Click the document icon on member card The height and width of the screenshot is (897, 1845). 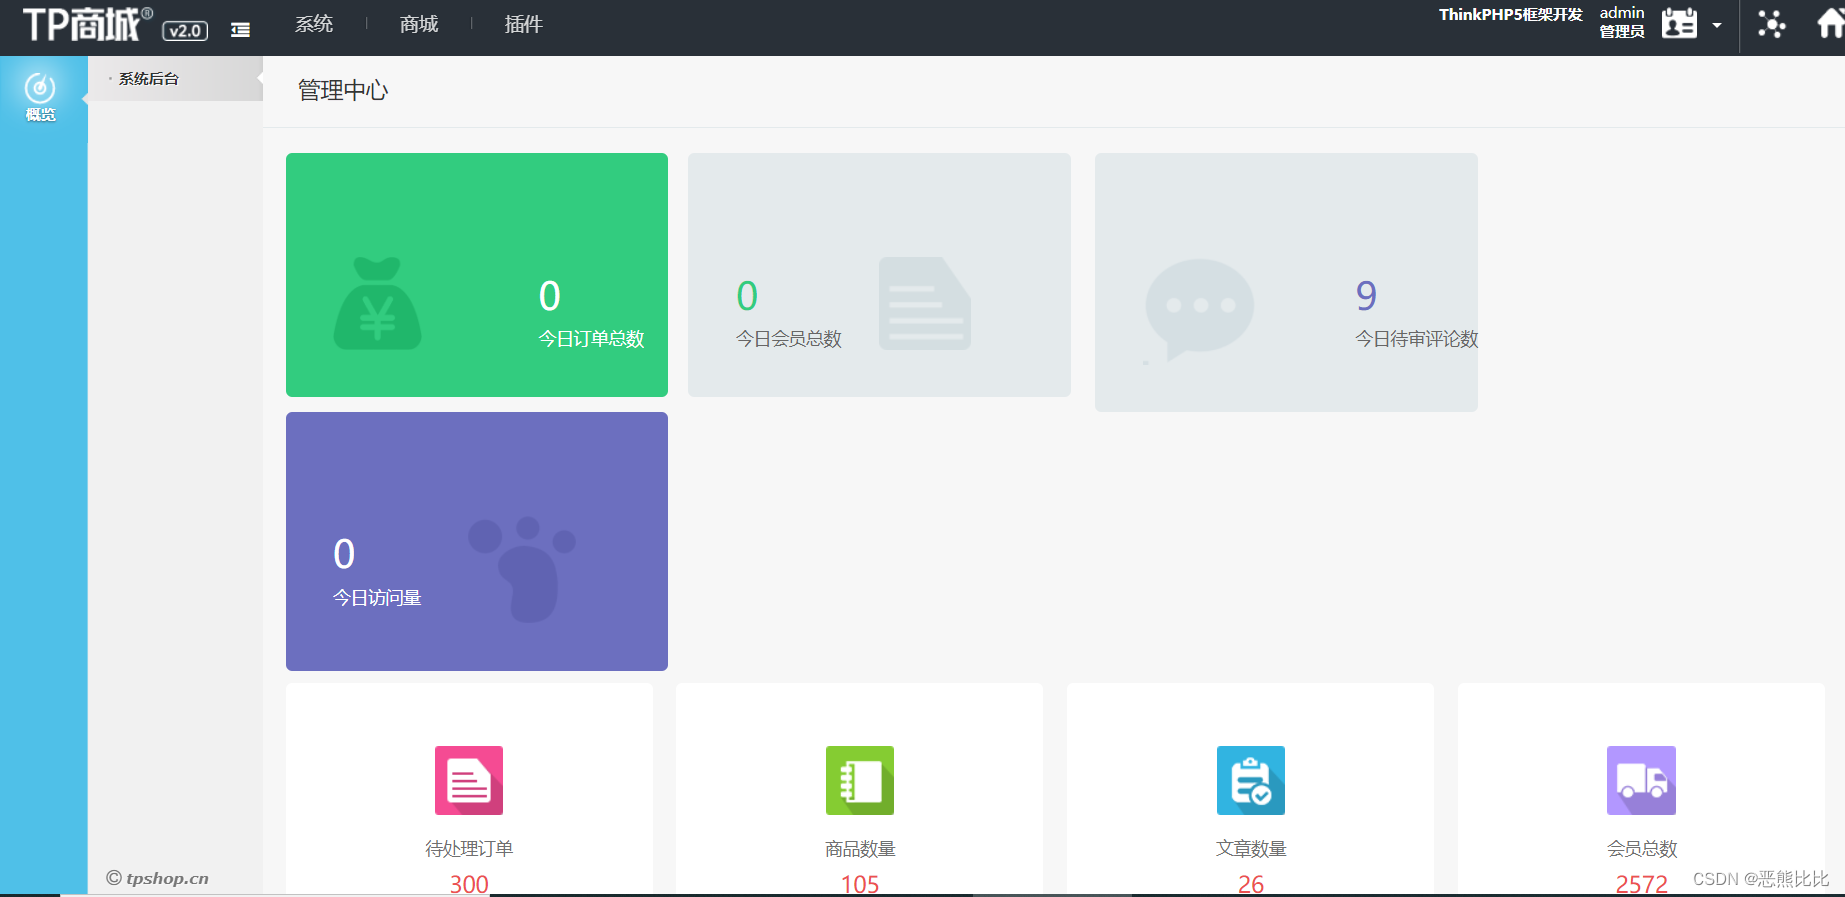click(925, 303)
